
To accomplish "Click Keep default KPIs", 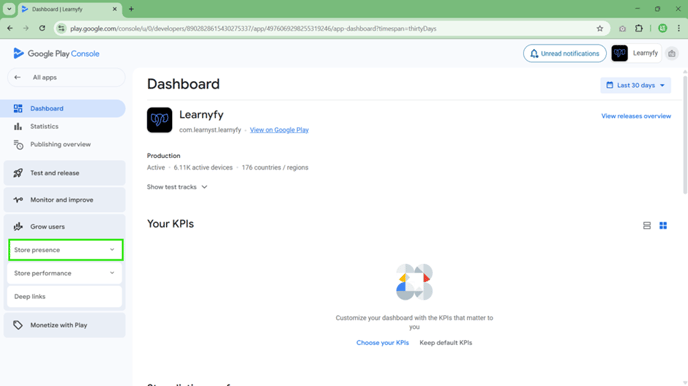I will tap(446, 343).
